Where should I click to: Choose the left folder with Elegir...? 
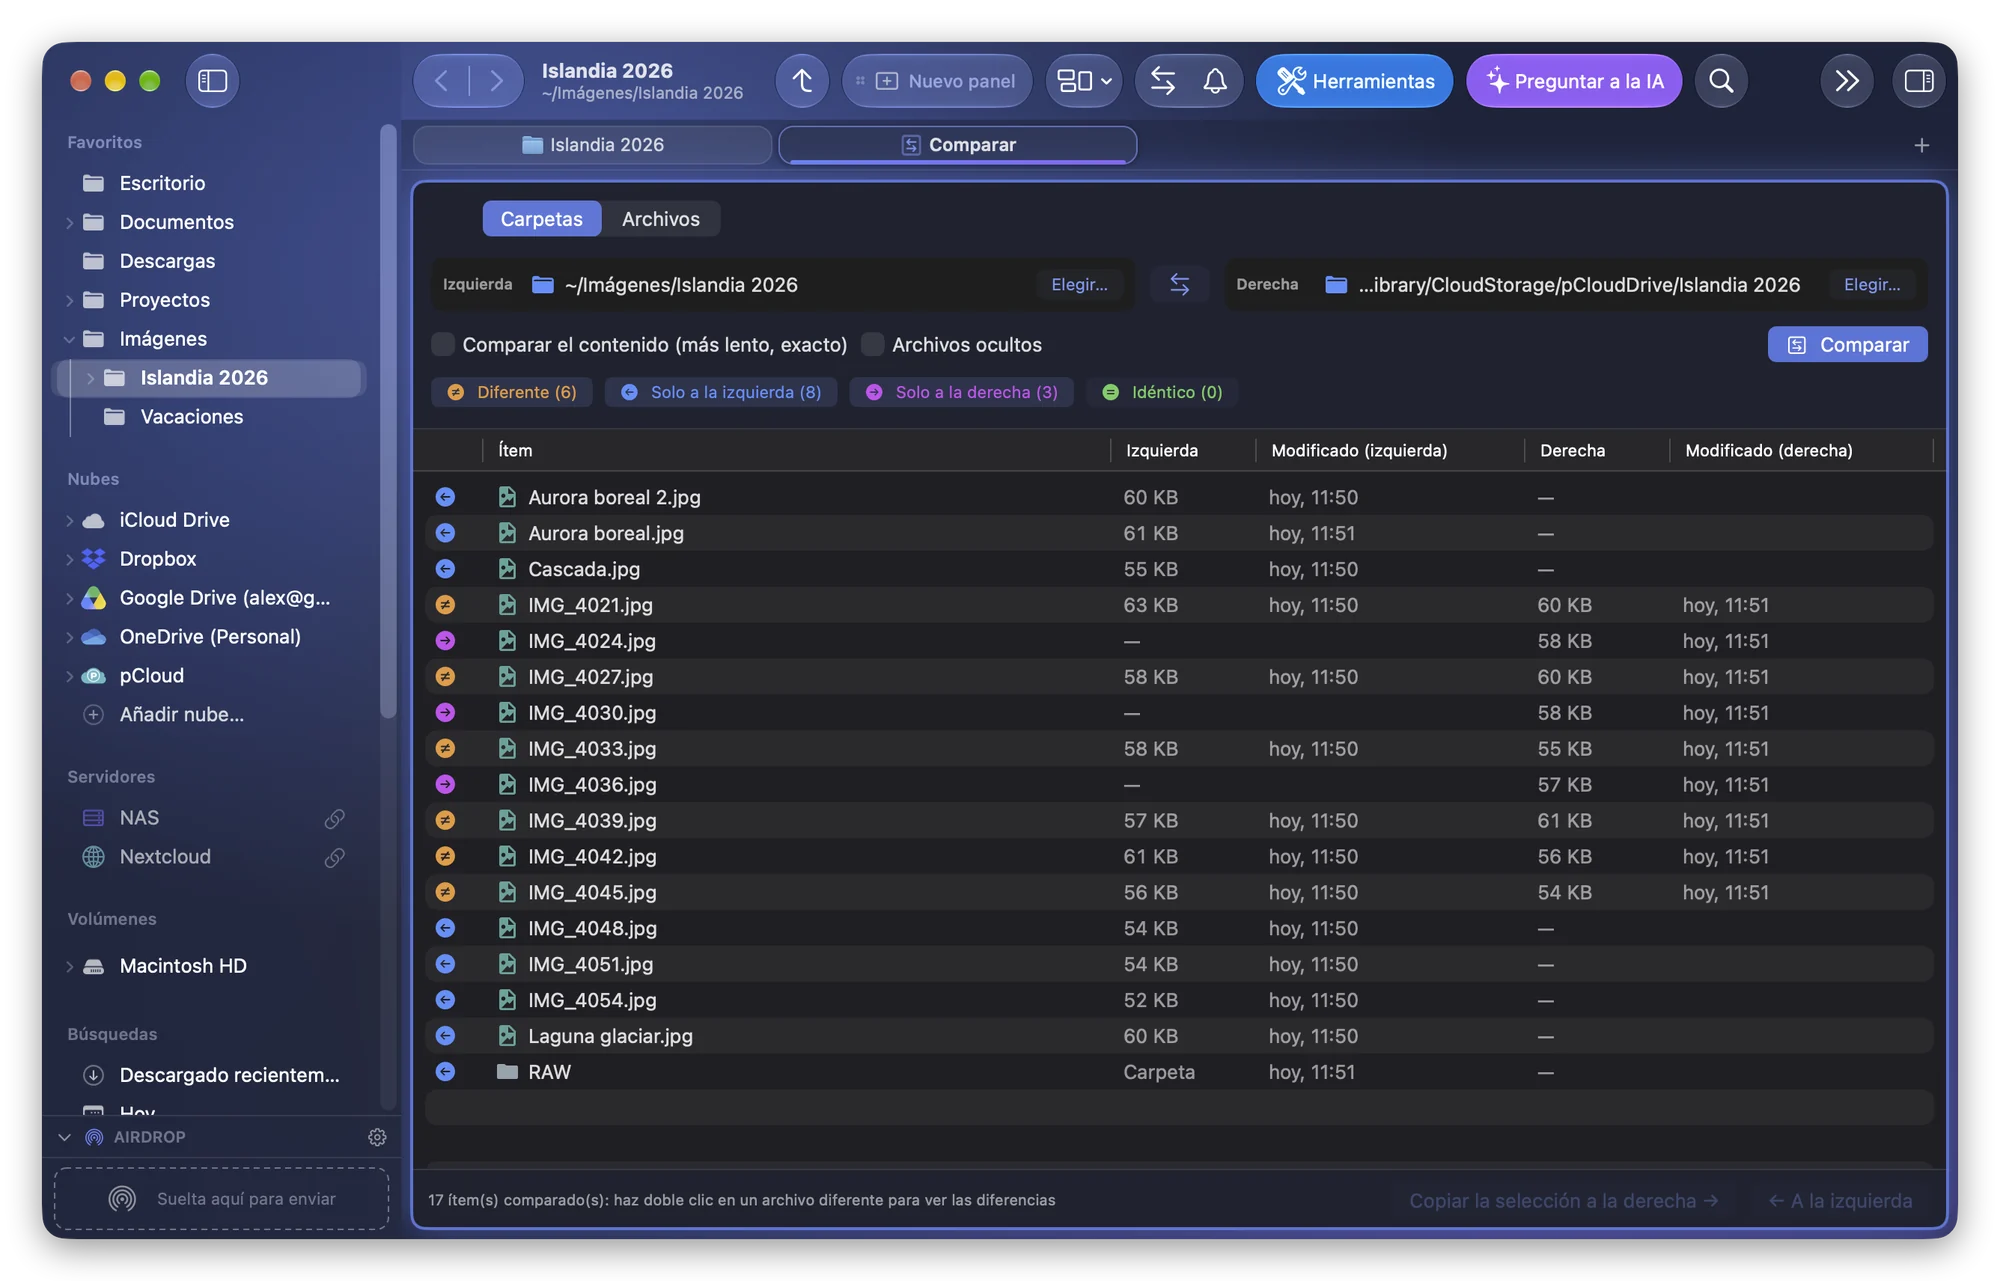point(1079,285)
